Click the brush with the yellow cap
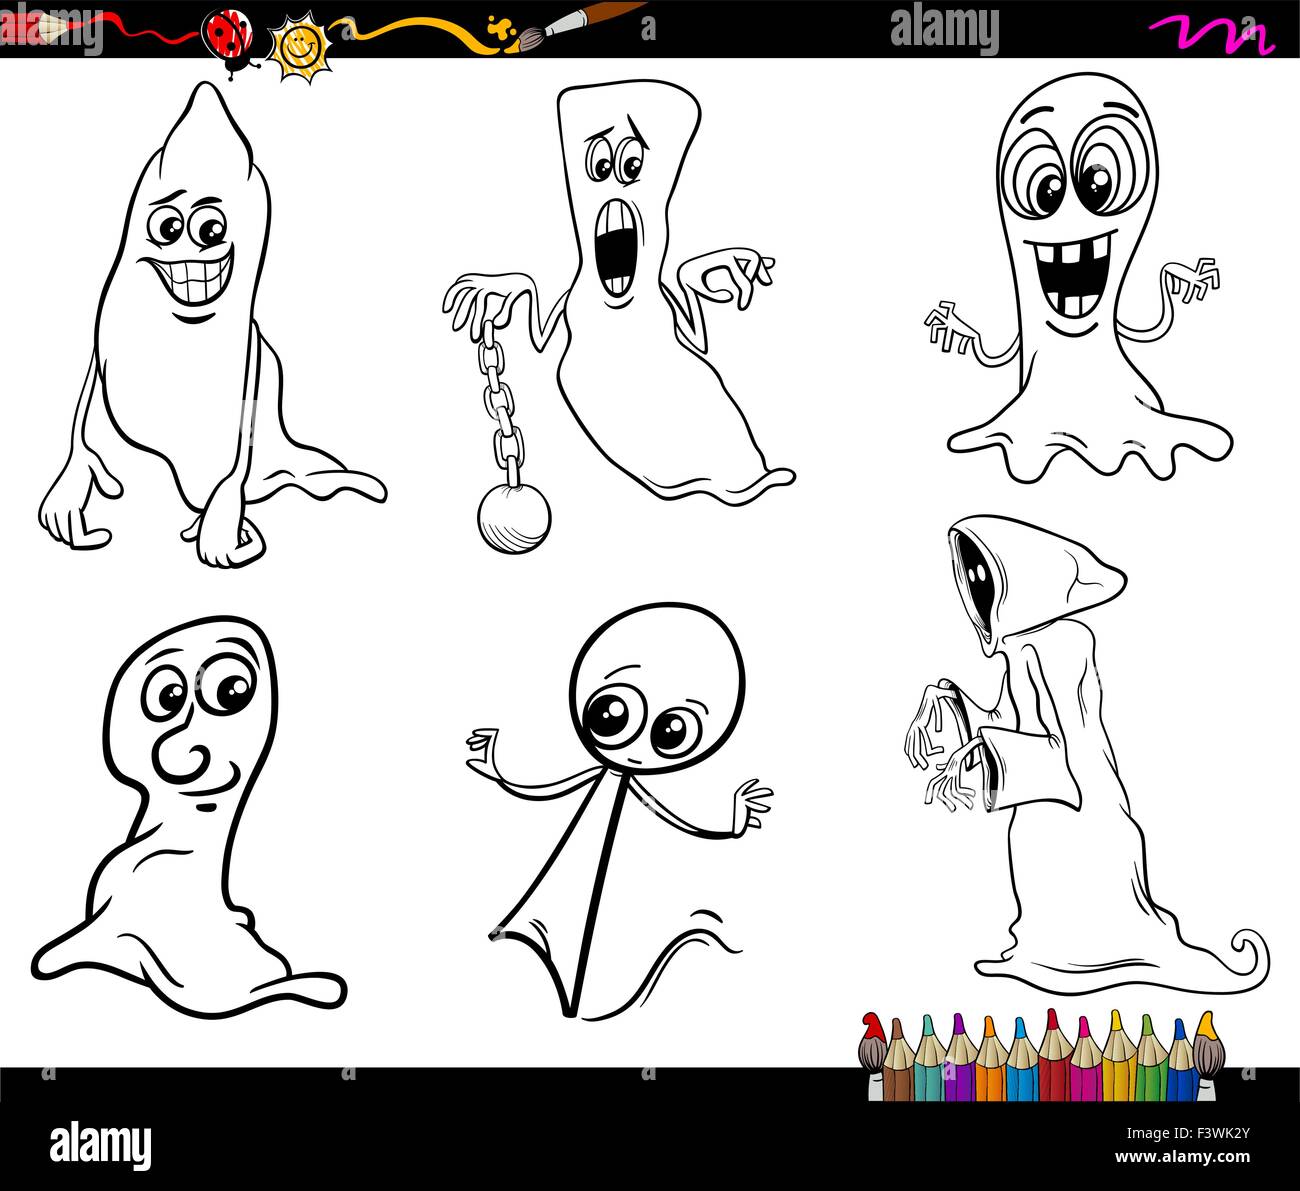This screenshot has height=1191, width=1300. (x=1208, y=1057)
